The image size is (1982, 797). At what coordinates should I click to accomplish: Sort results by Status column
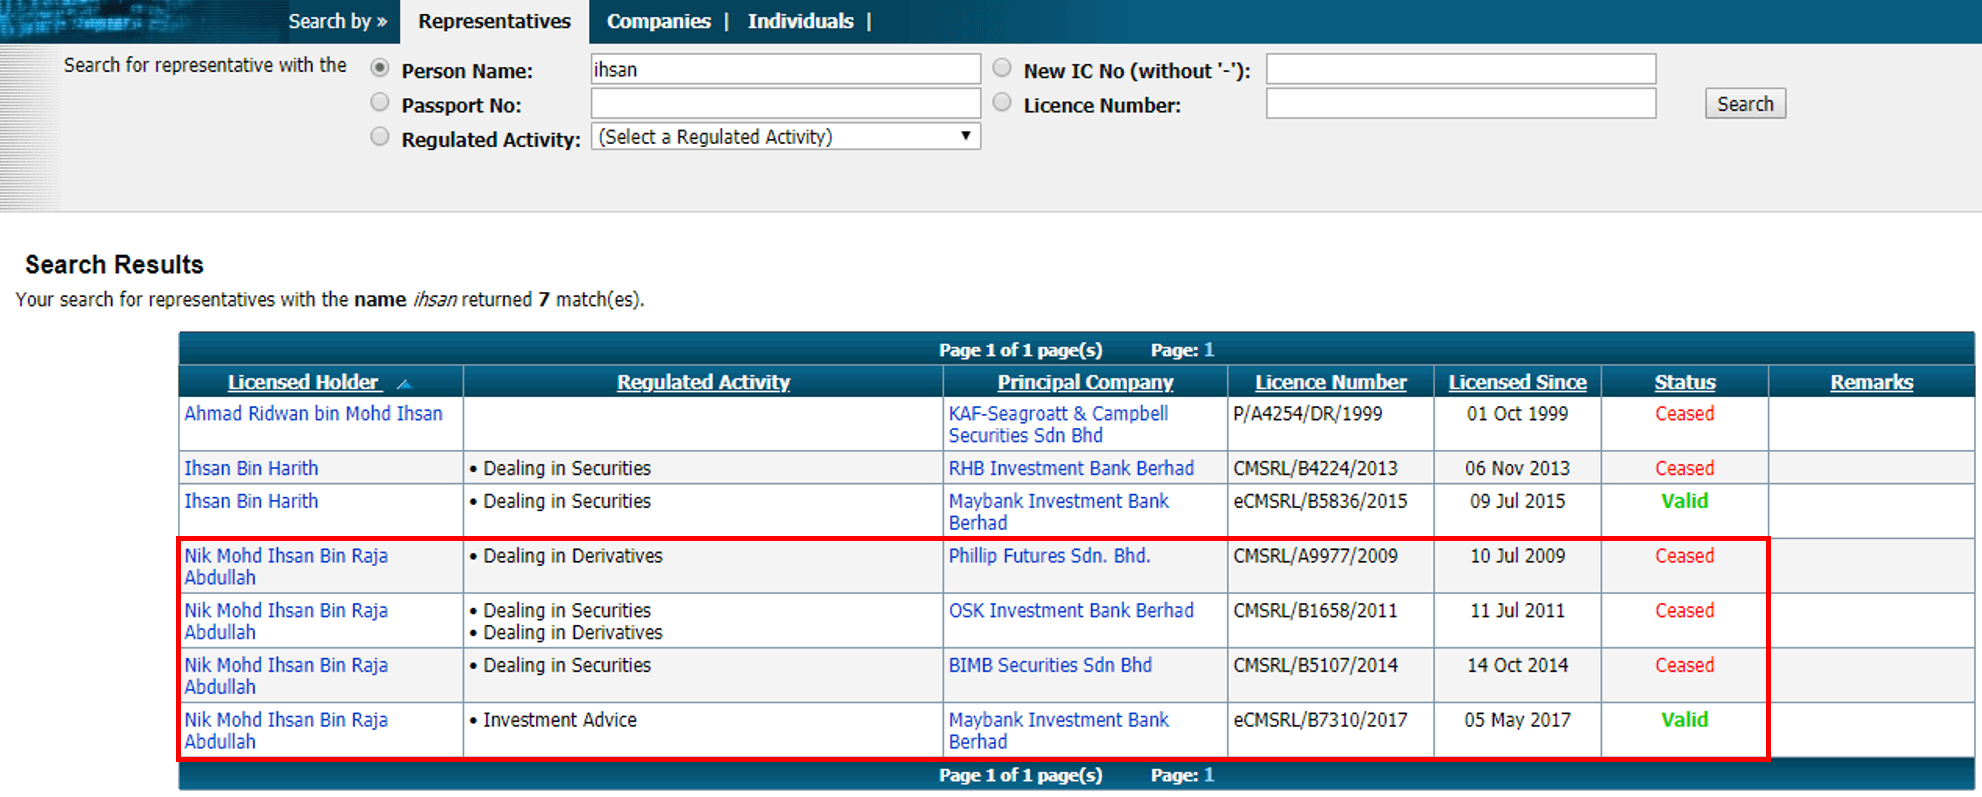click(x=1684, y=382)
